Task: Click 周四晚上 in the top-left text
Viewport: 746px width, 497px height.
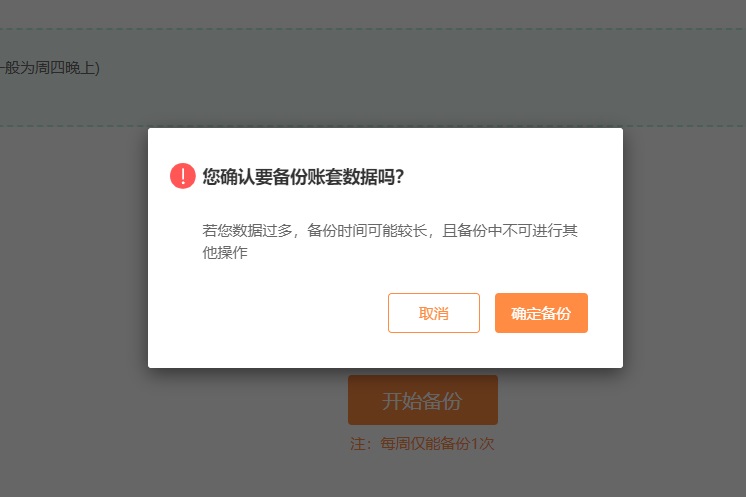Action: point(64,68)
